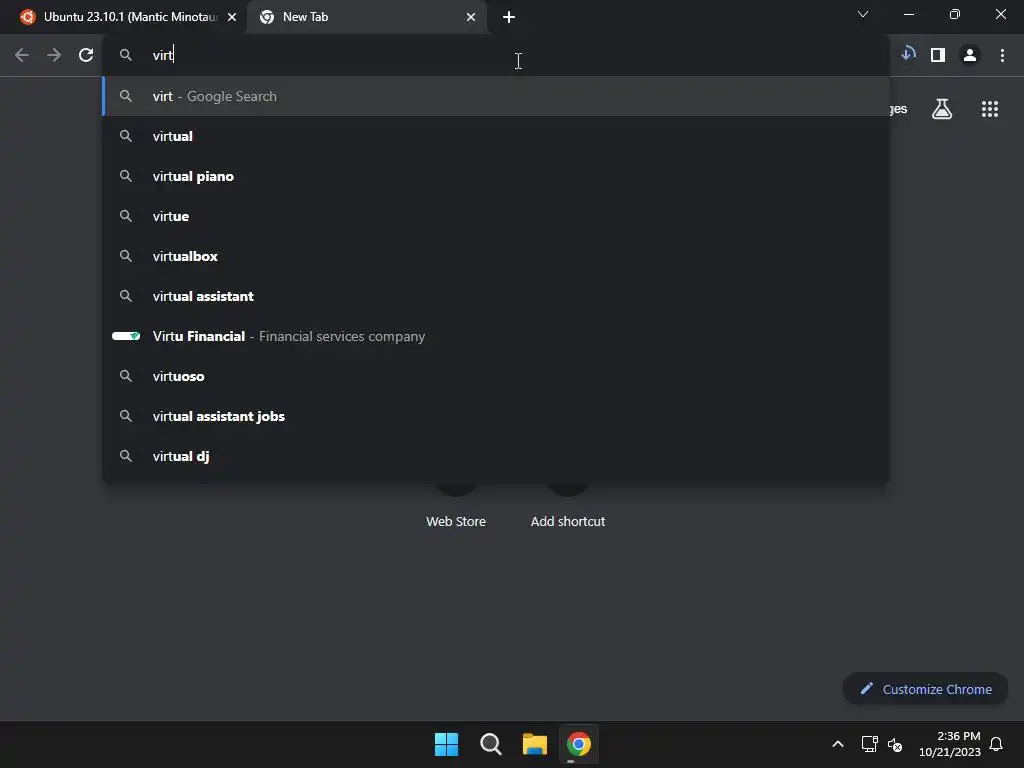
Task: Select 'virtual assistant' suggestion
Action: coord(496,296)
